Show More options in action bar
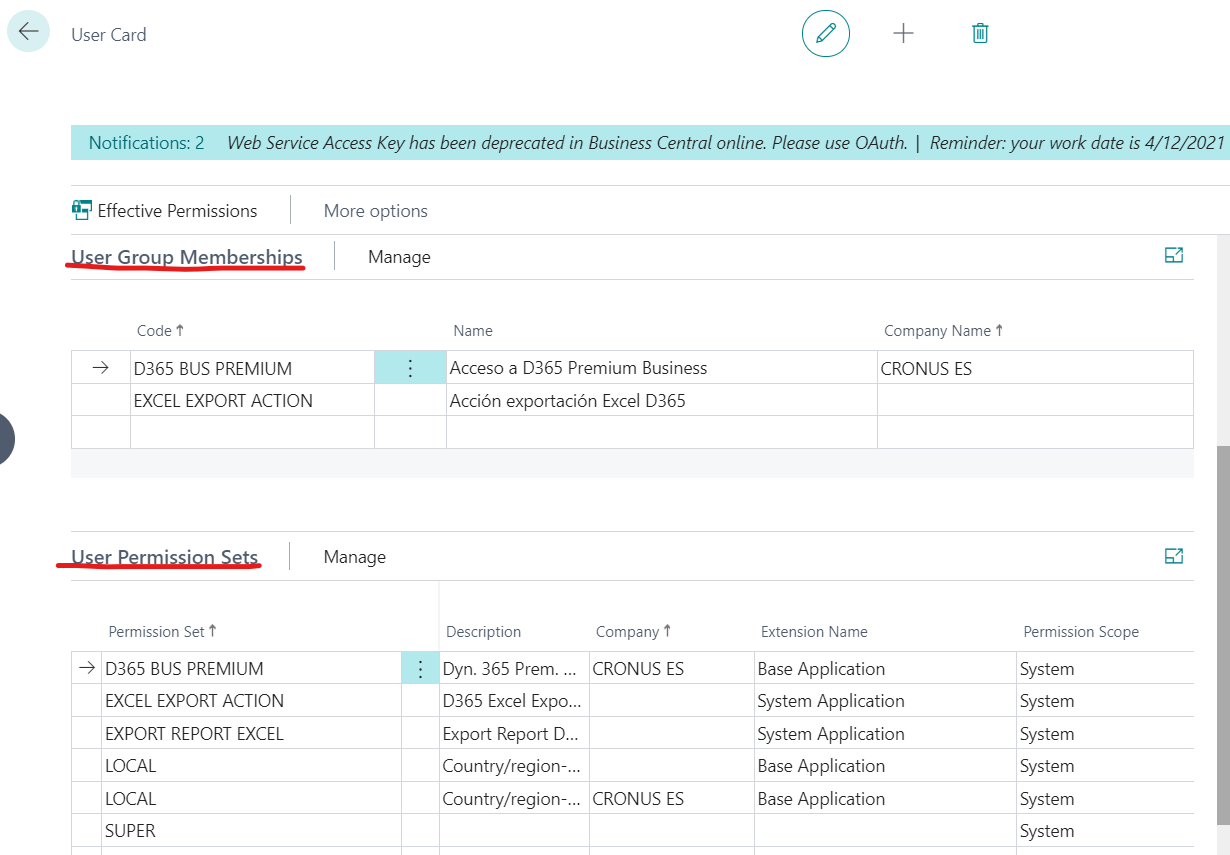 point(376,211)
